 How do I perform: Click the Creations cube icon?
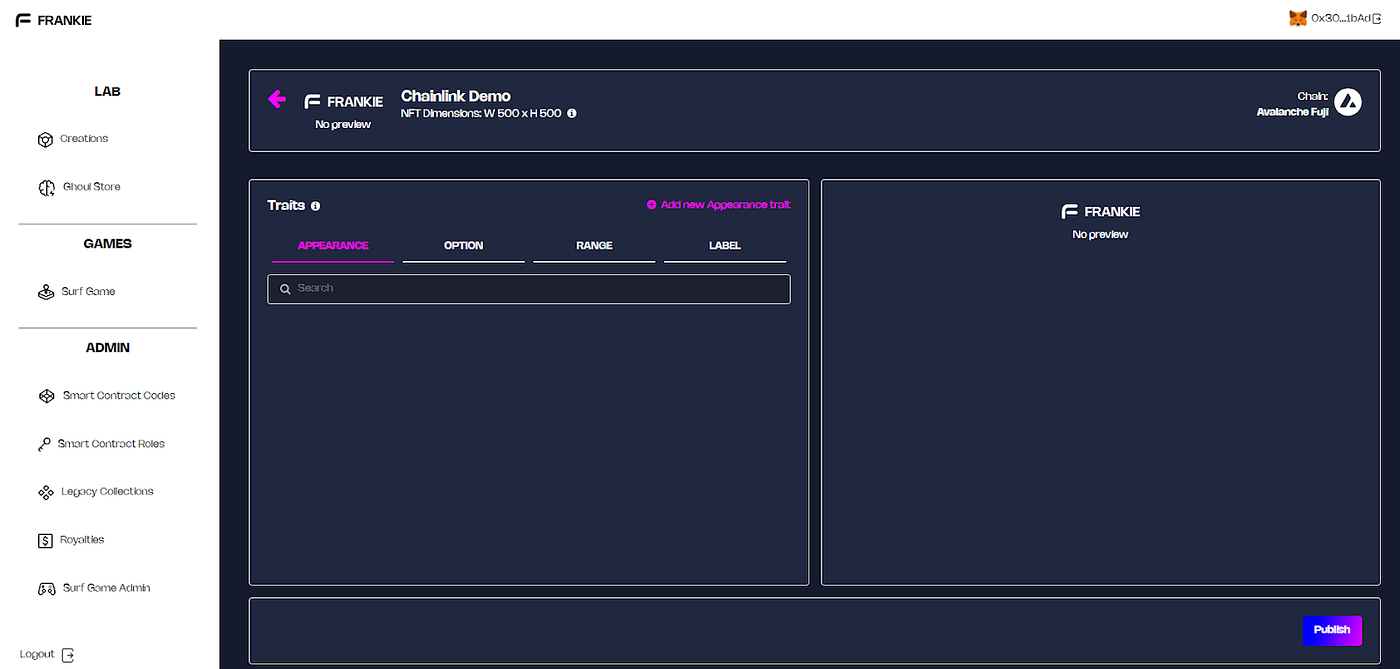[45, 140]
